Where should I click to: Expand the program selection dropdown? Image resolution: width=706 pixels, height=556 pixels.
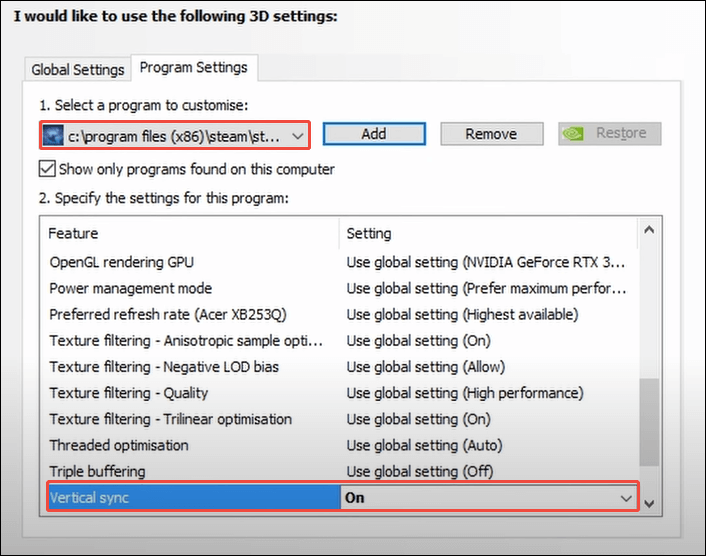coord(297,135)
